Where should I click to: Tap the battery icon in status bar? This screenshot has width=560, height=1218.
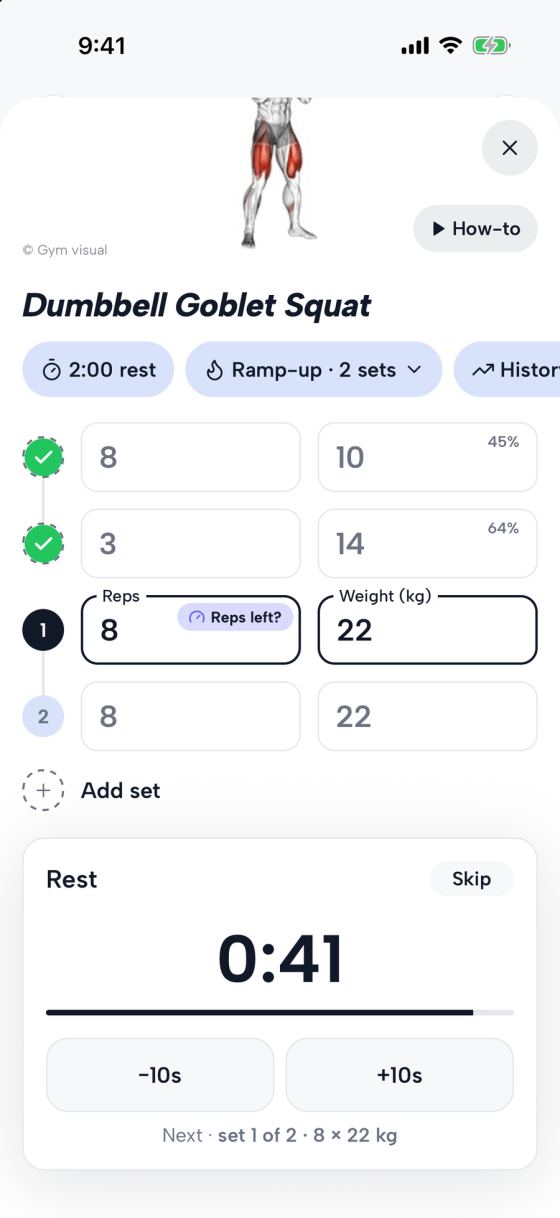[491, 46]
